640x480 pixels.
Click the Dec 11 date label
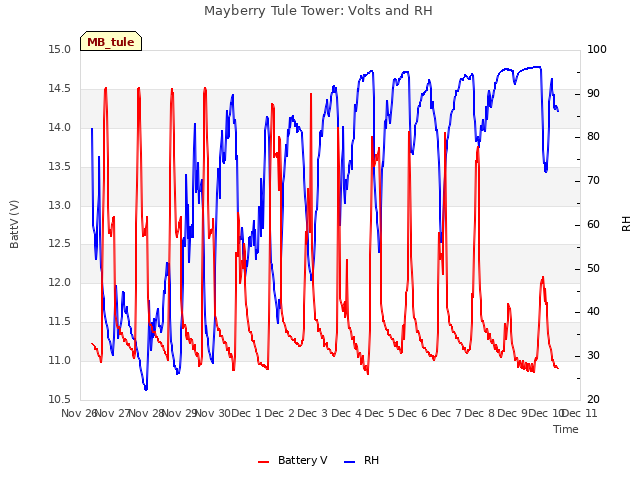tap(580, 413)
